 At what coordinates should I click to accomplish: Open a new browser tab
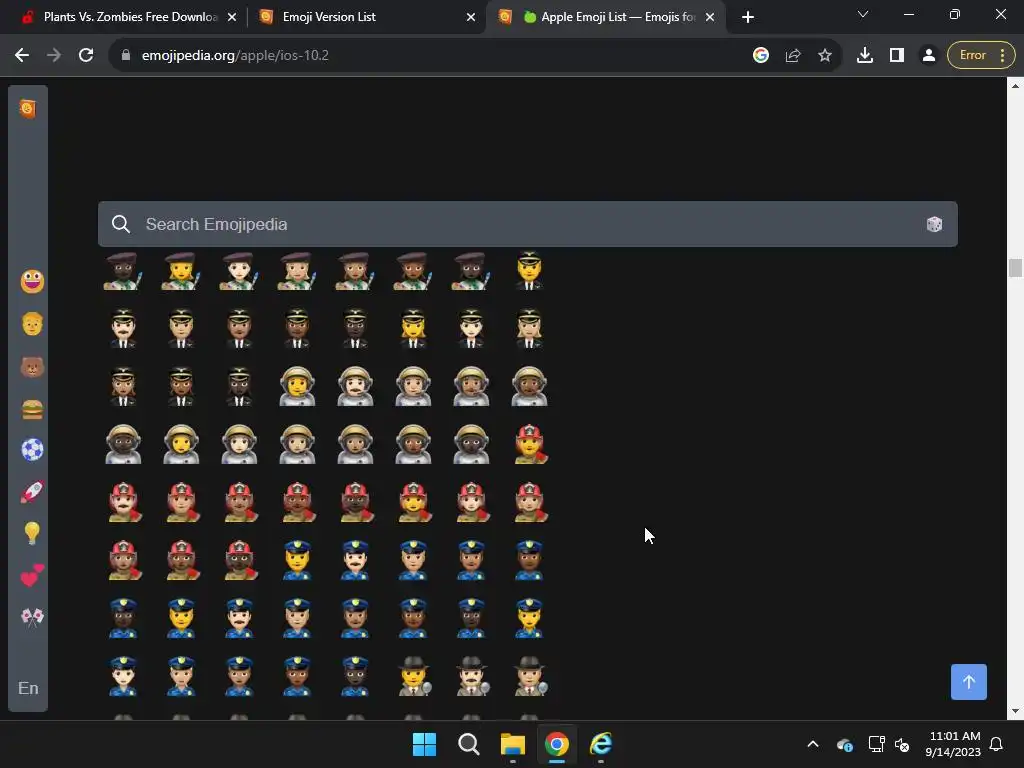click(748, 17)
